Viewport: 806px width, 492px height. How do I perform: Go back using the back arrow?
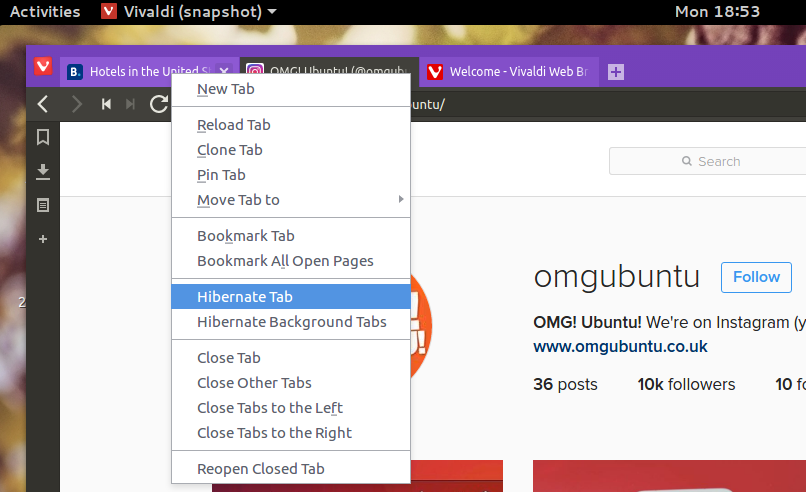coord(43,104)
